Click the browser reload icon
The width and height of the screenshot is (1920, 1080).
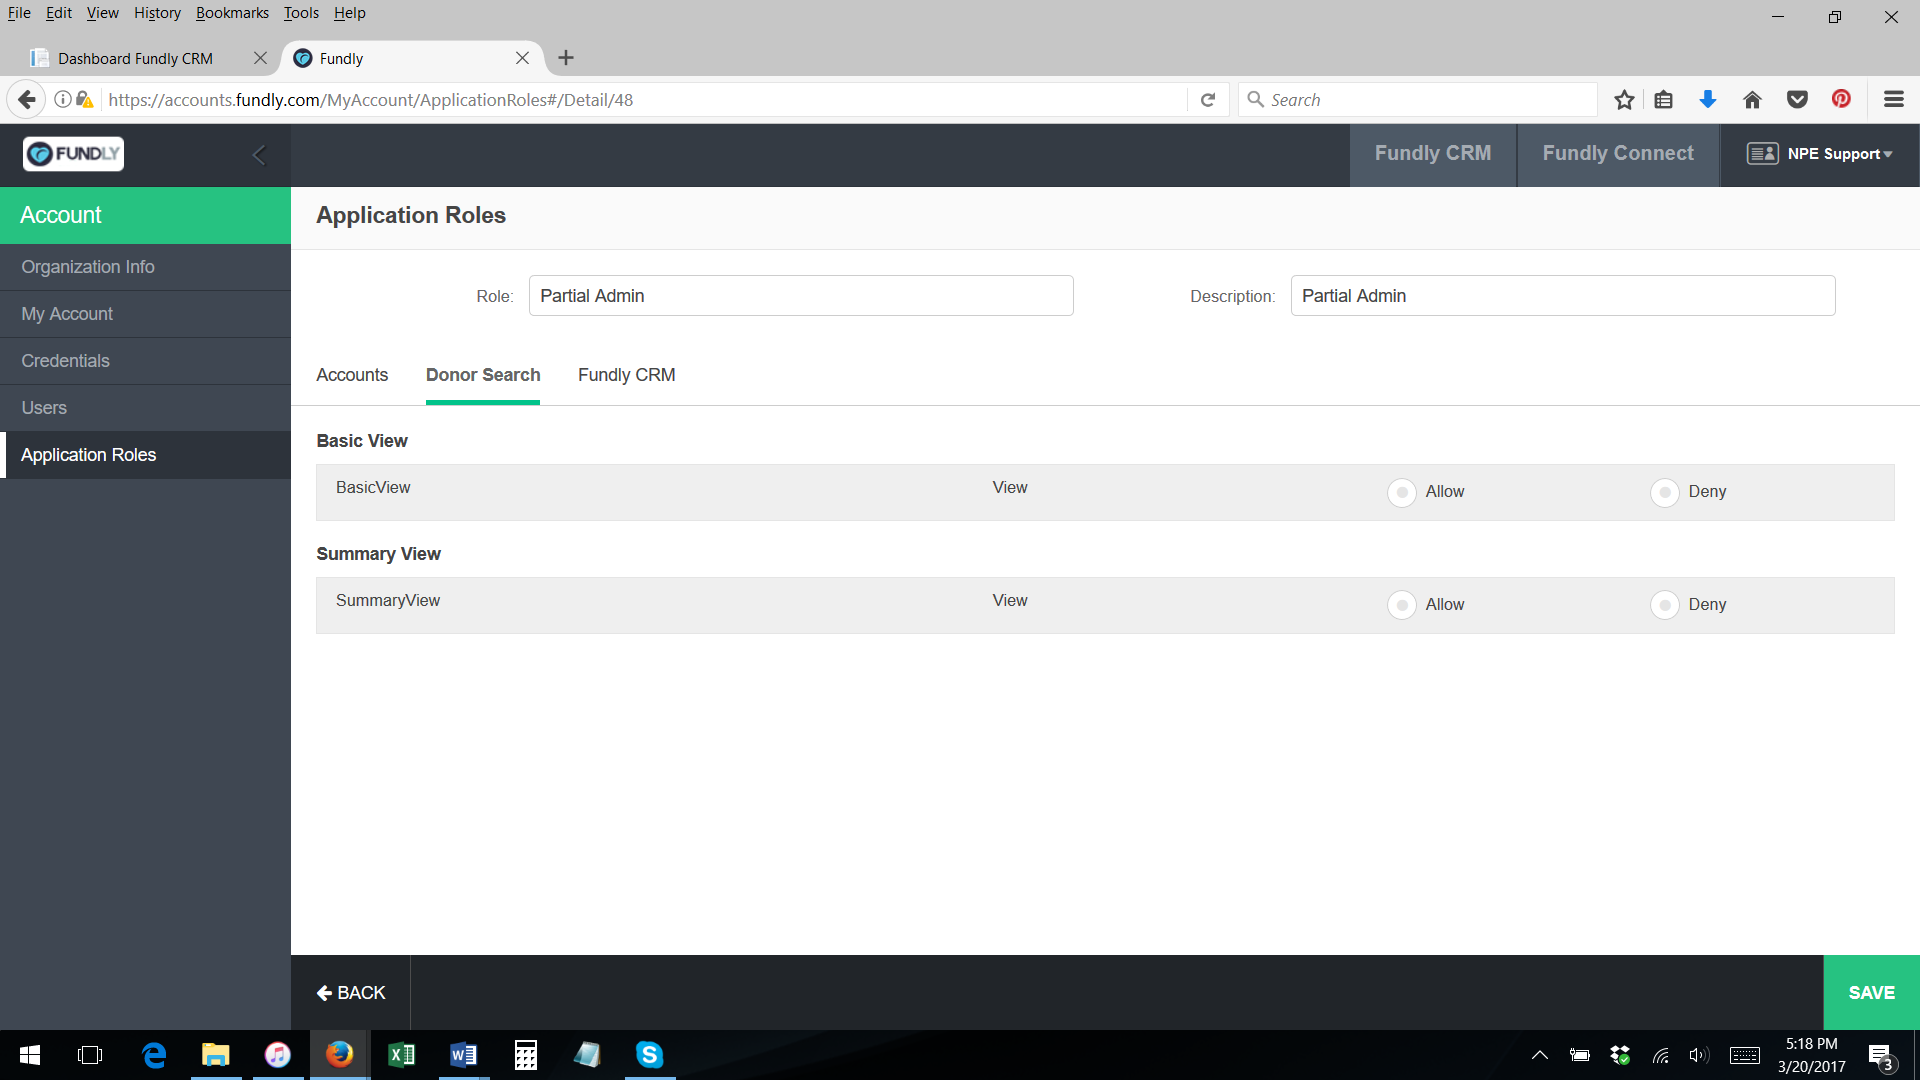click(1208, 100)
